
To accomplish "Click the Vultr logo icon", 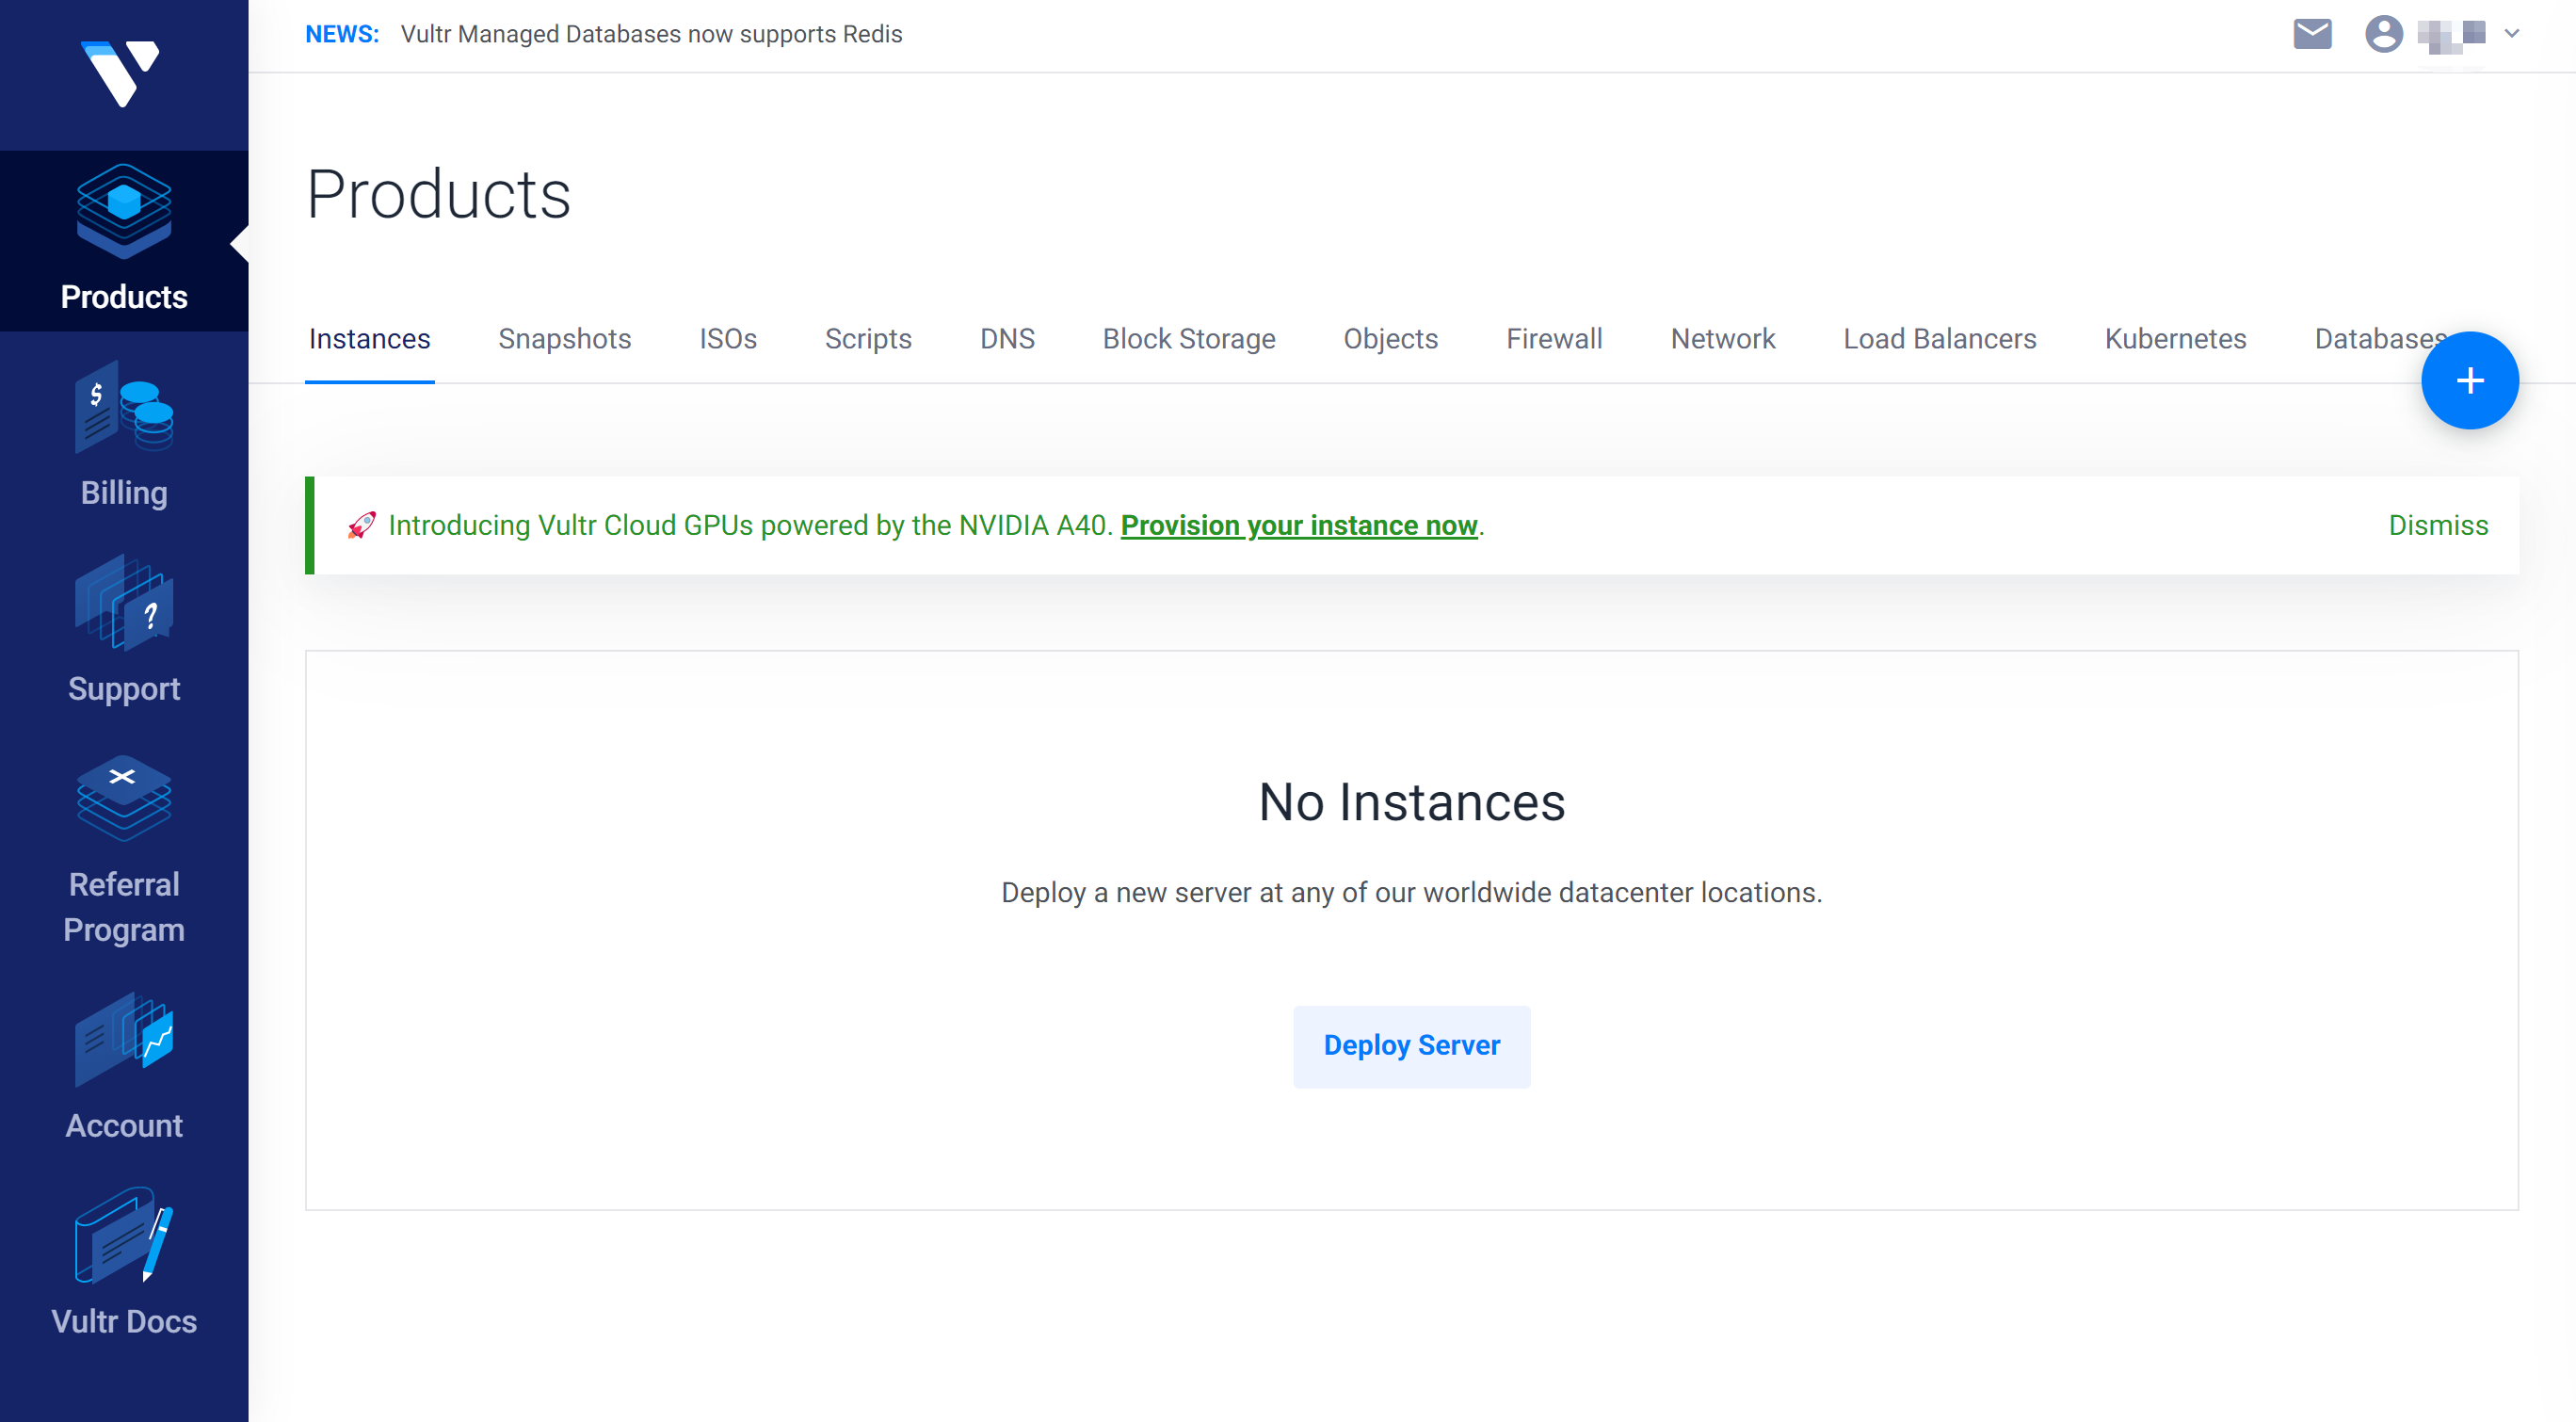I will click(121, 73).
